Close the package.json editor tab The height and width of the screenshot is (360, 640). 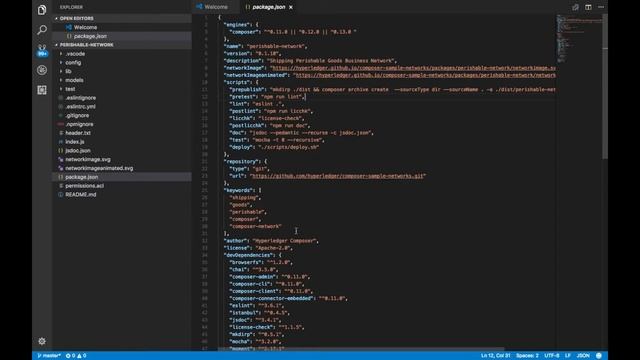point(291,7)
